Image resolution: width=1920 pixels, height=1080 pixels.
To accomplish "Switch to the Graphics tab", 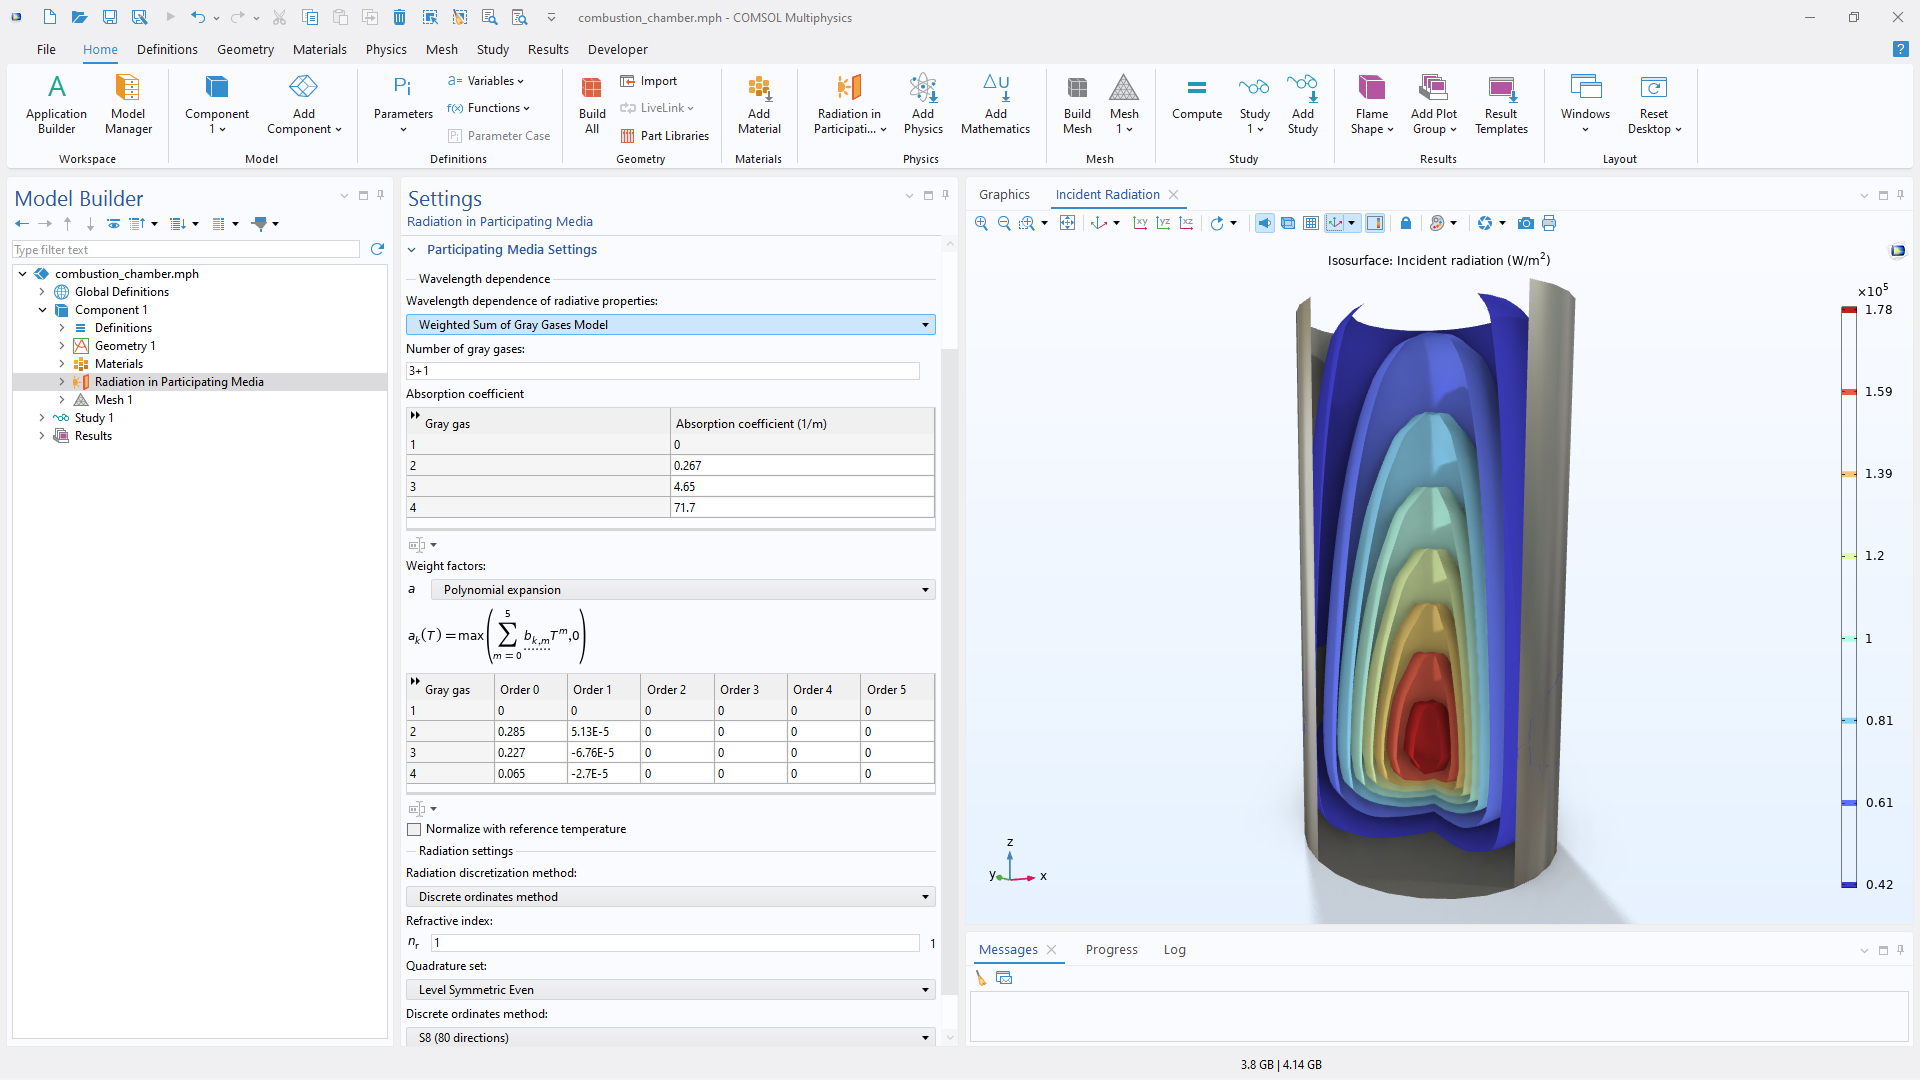I will 1004,195.
